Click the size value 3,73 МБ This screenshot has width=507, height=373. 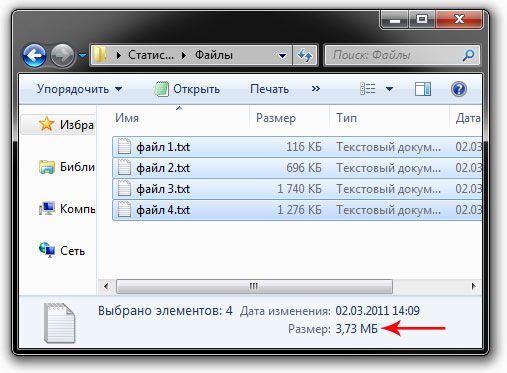click(356, 329)
